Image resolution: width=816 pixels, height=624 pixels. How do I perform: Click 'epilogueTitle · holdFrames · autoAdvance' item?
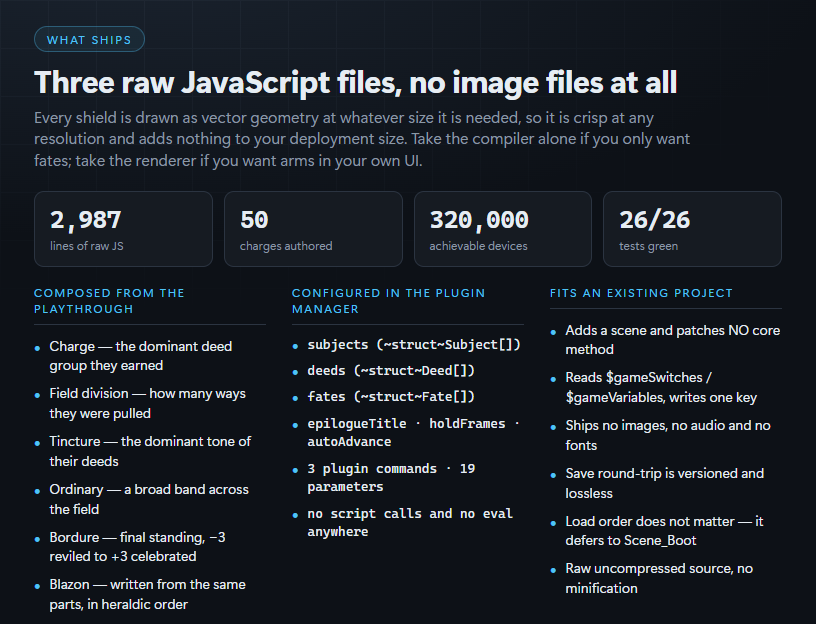[x=414, y=432]
